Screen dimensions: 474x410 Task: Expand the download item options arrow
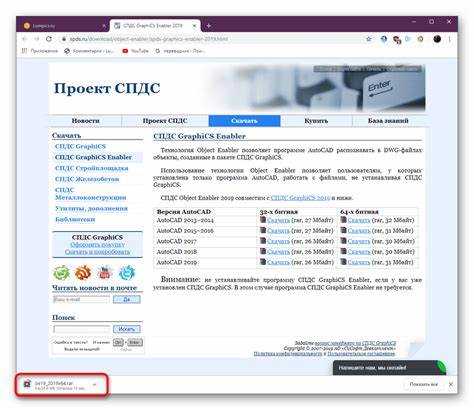(x=95, y=385)
